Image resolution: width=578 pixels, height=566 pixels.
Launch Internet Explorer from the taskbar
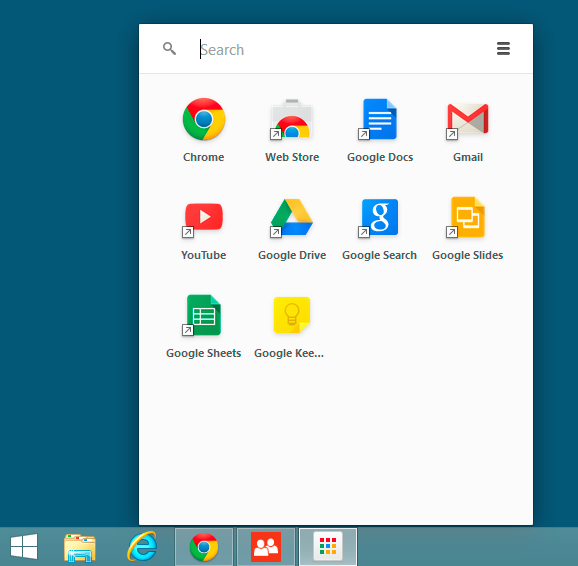click(x=142, y=546)
